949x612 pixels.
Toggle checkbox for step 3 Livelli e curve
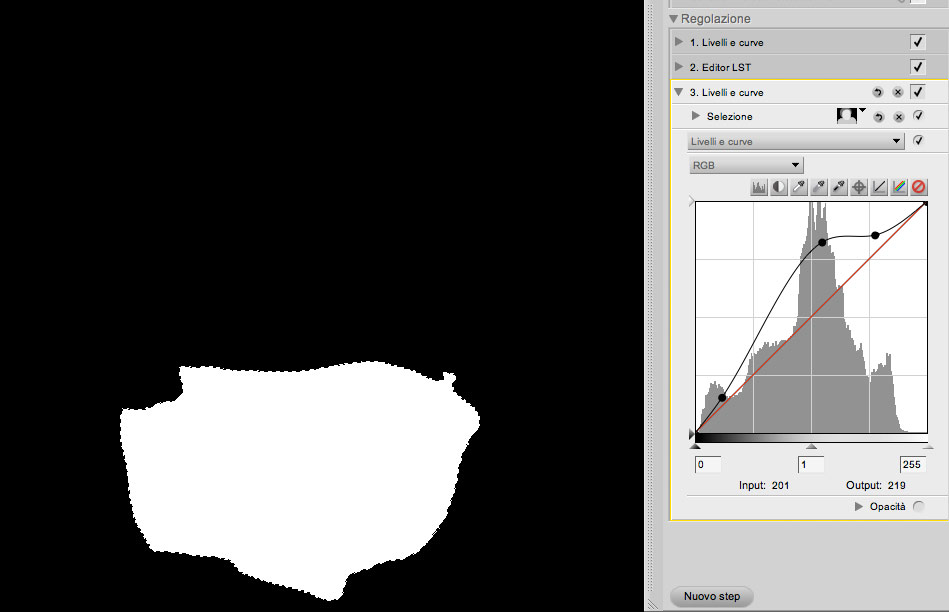tap(918, 91)
